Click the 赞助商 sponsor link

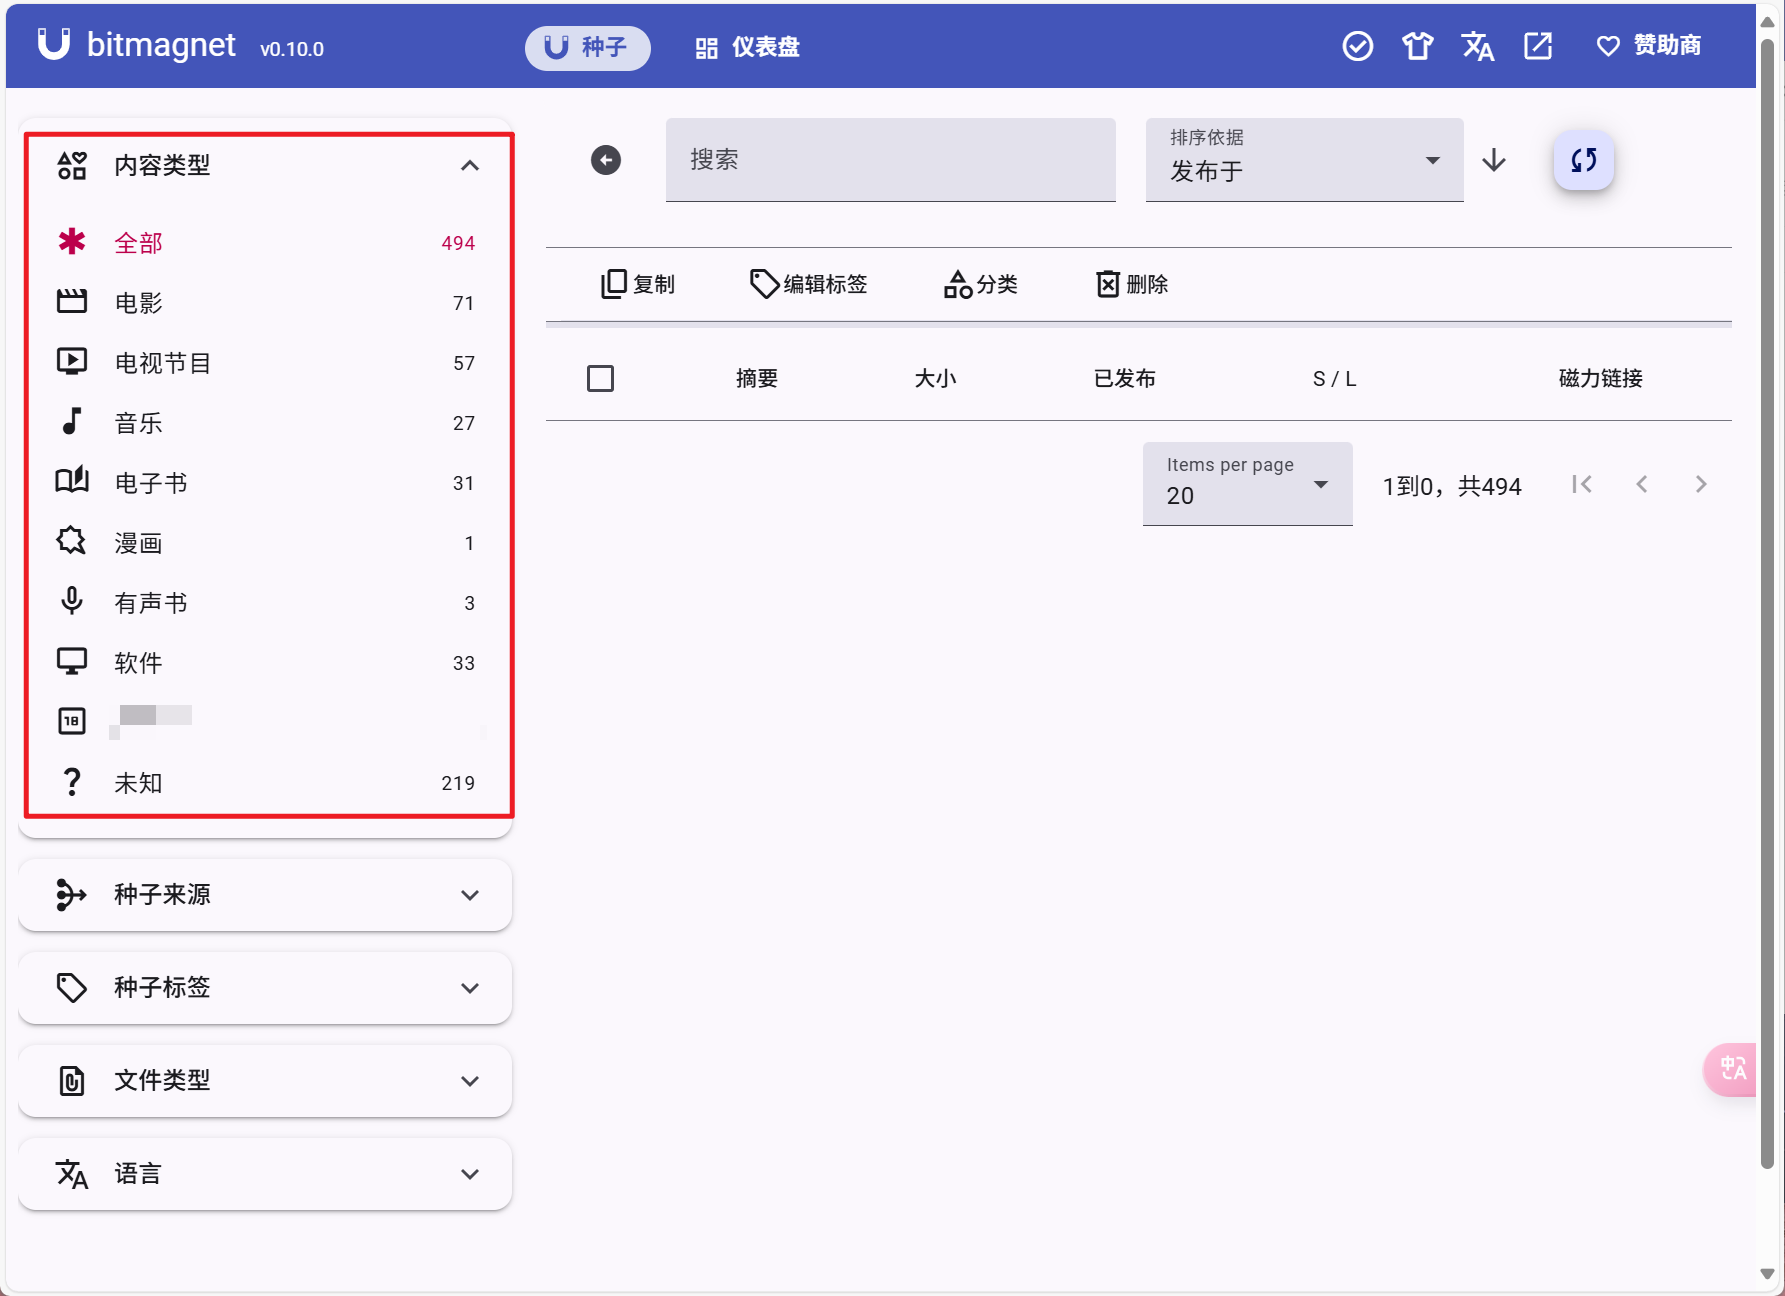coord(1647,46)
